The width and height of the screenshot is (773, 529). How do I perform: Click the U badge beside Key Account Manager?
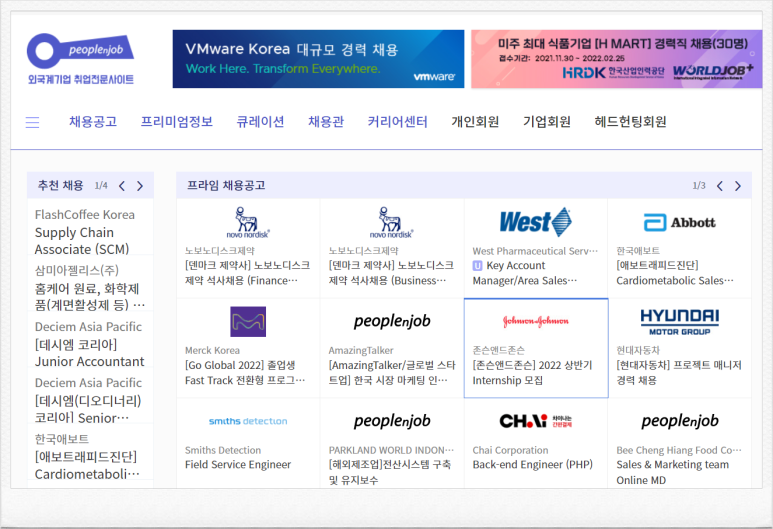coord(477,266)
